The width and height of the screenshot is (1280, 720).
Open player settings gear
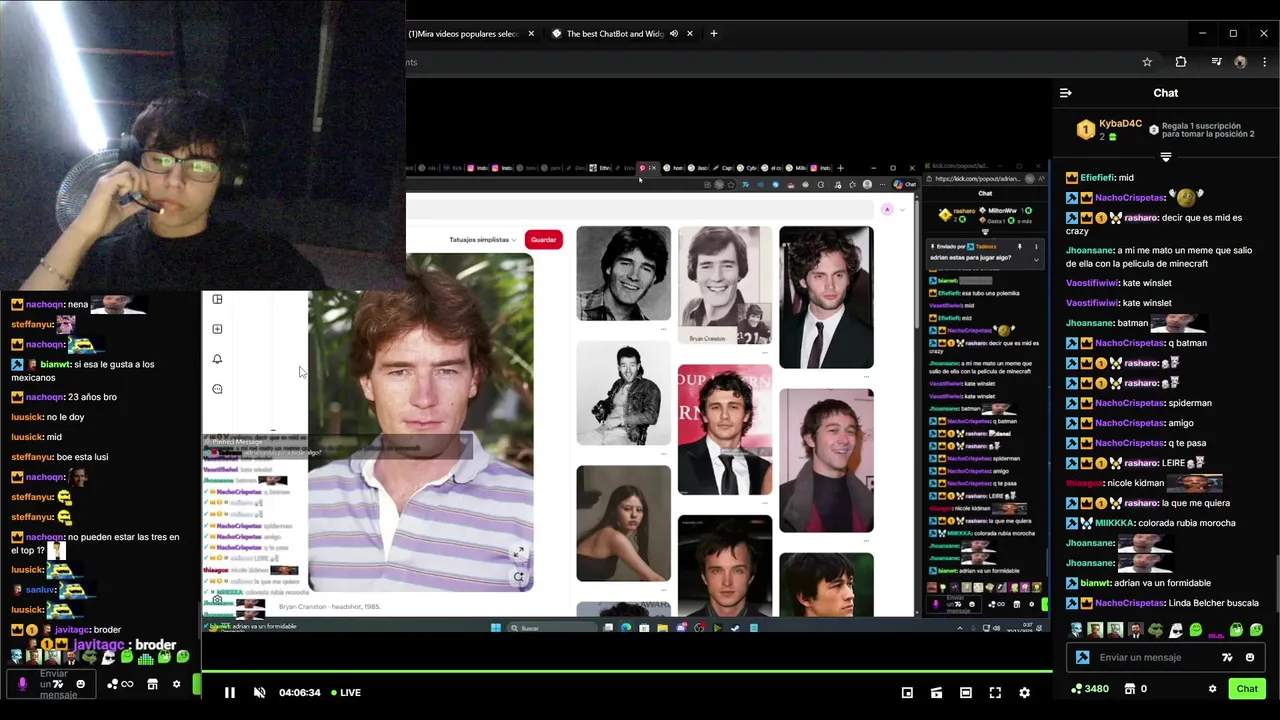[1024, 692]
